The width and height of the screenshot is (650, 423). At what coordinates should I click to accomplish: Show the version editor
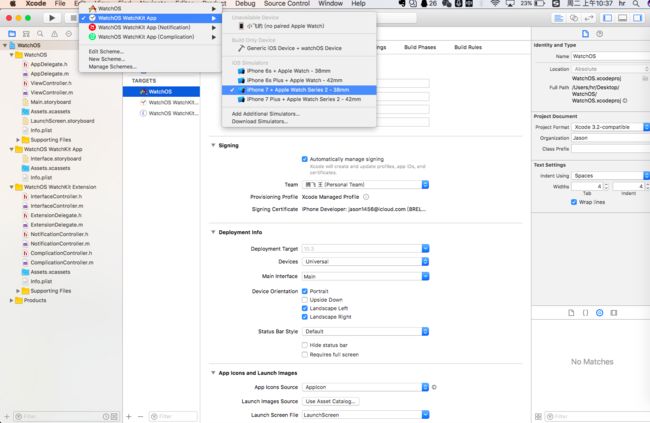pyautogui.click(x=589, y=18)
